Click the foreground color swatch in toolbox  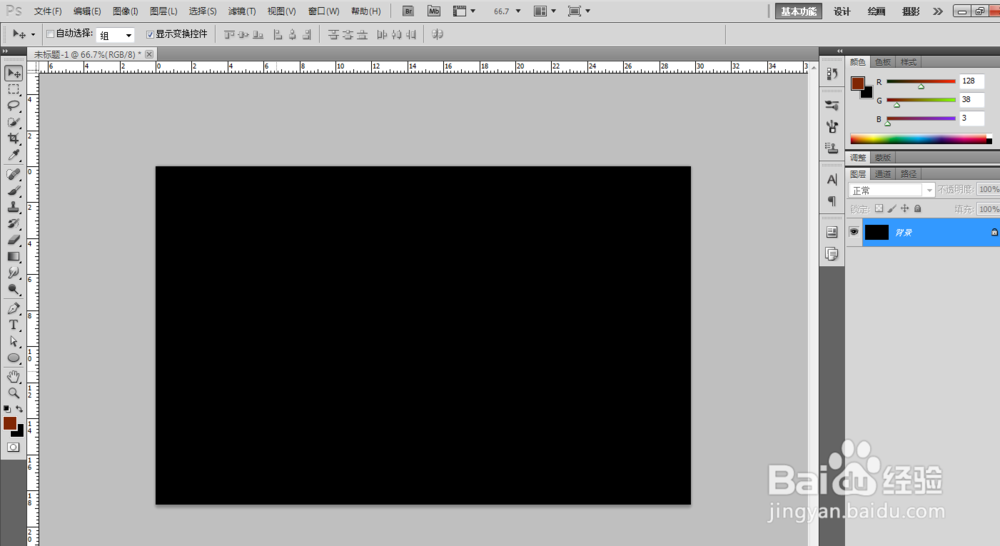click(10, 423)
